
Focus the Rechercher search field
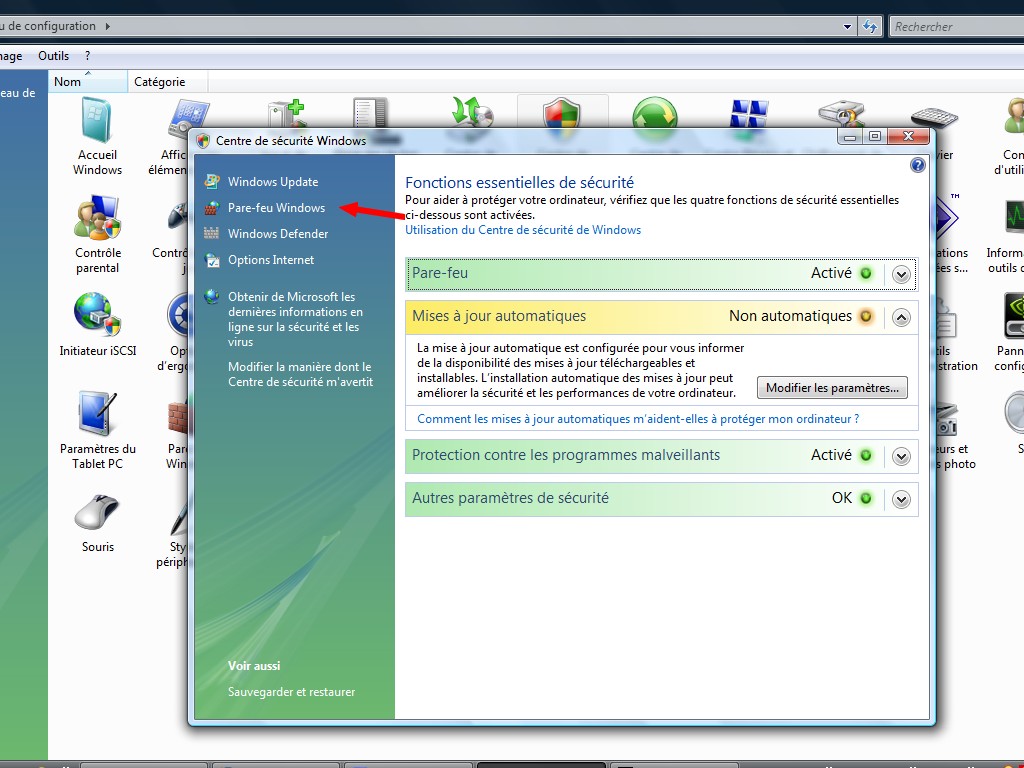(x=957, y=27)
